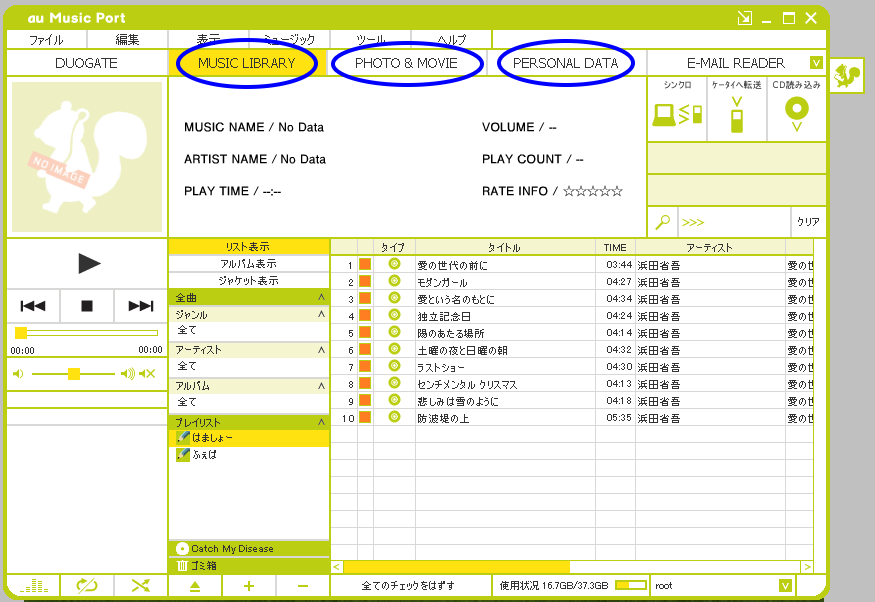Toggle orange checkbox for ラストショー
The width and height of the screenshot is (875, 602).
(x=365, y=366)
